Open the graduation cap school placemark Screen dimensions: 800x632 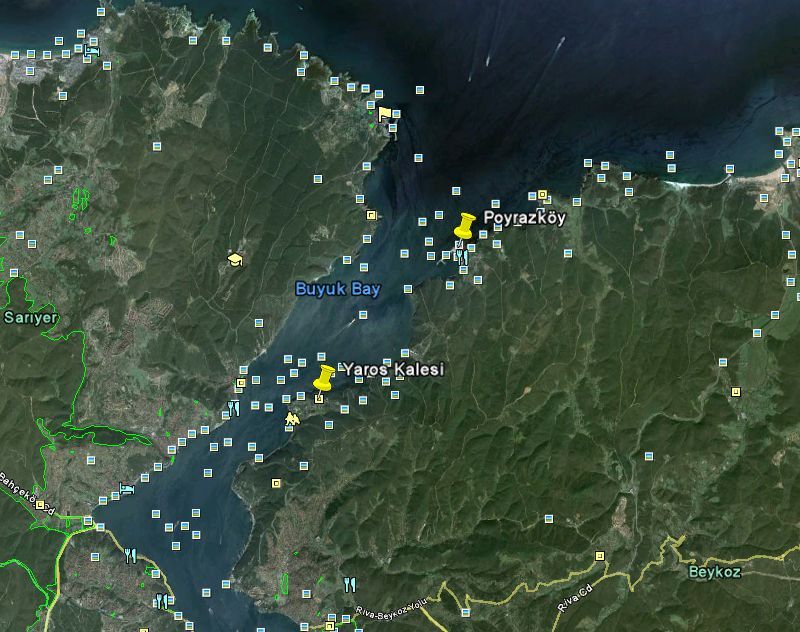tap(235, 259)
